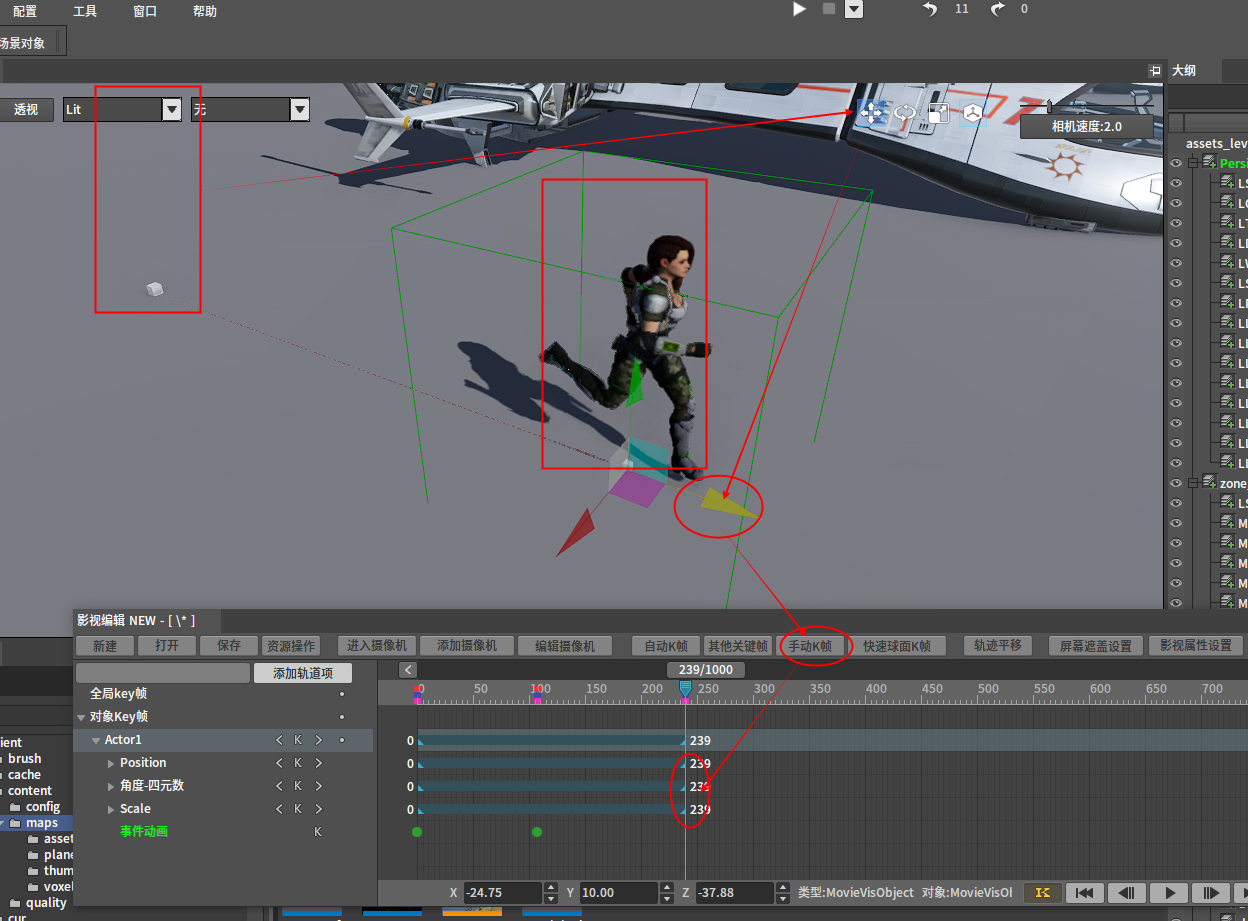
Task: Select the scale gizmo tool in viewport
Action: tap(938, 113)
